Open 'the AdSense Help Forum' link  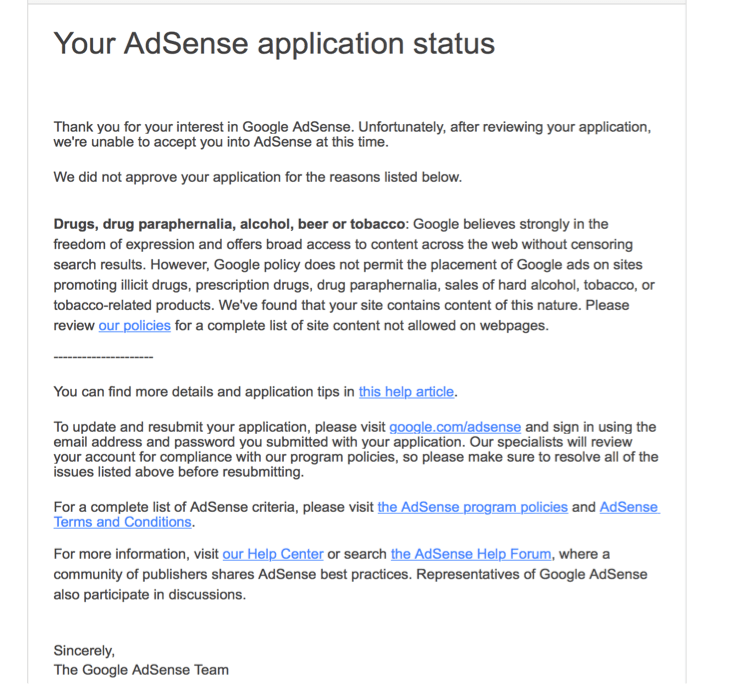click(x=471, y=554)
